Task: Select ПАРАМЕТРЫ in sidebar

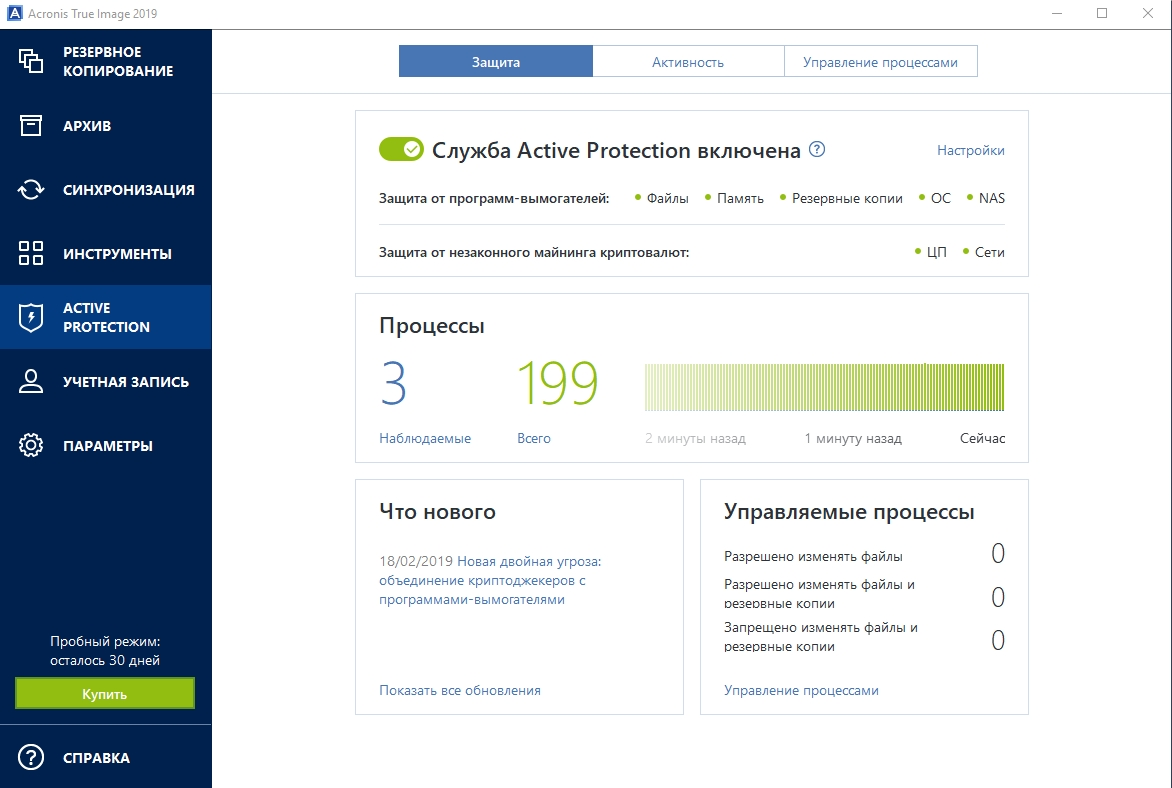Action: [106, 446]
